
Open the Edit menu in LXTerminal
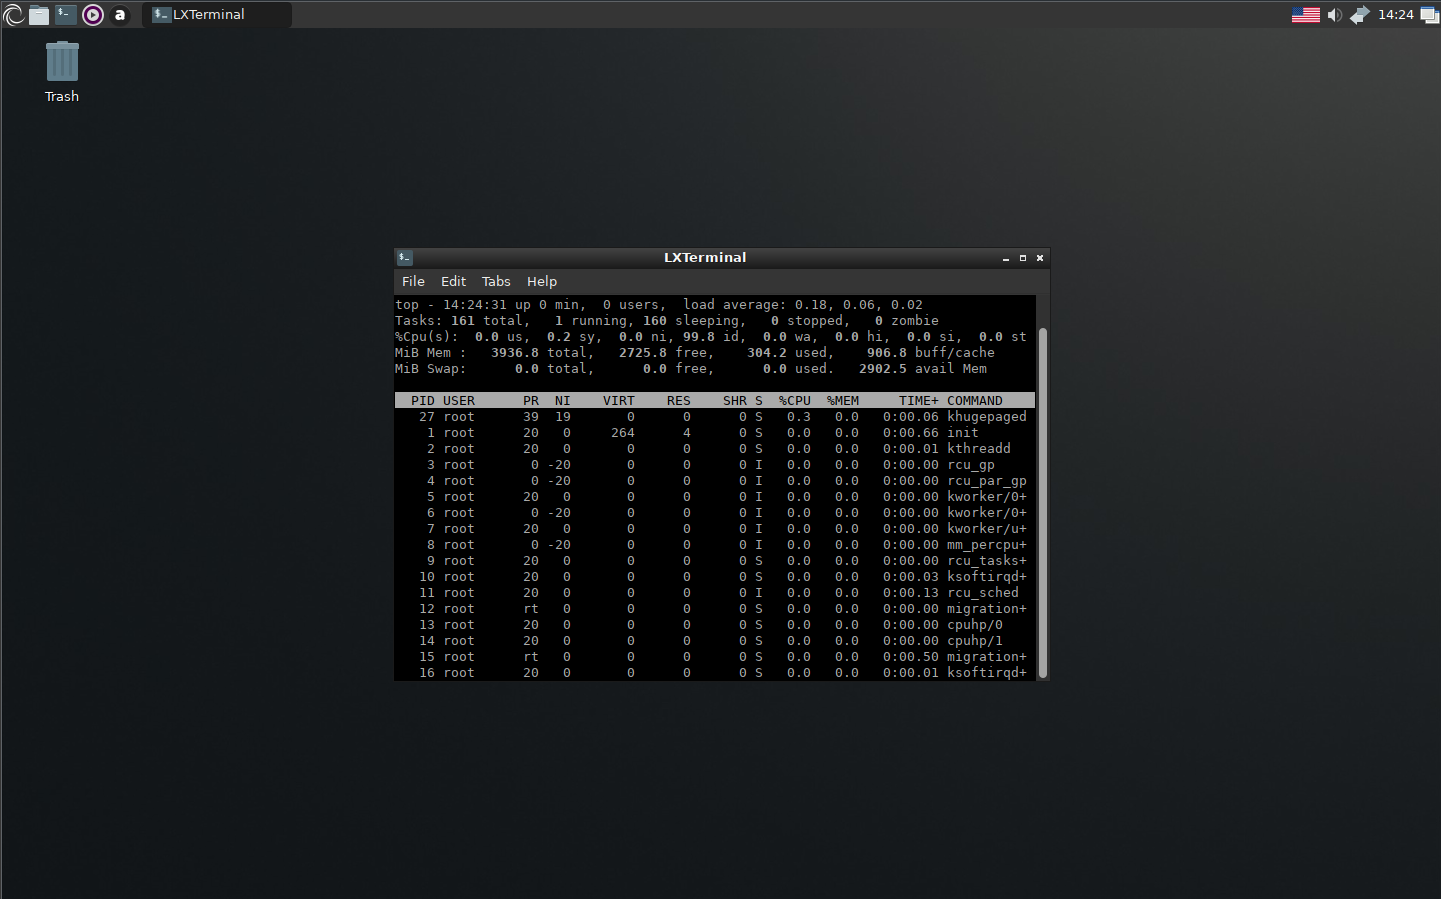pos(453,281)
